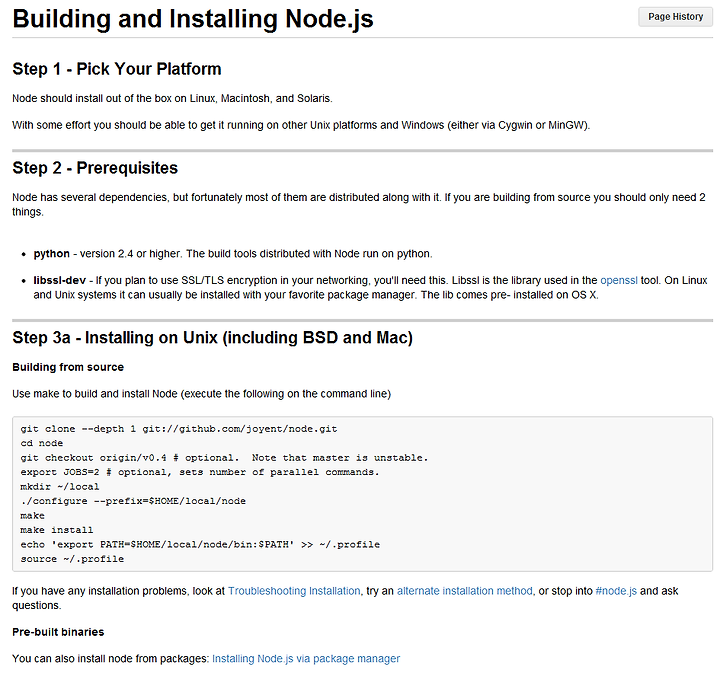Click the 'Pre-built binaries' subheading
The image size is (720, 676).
[x=58, y=632]
